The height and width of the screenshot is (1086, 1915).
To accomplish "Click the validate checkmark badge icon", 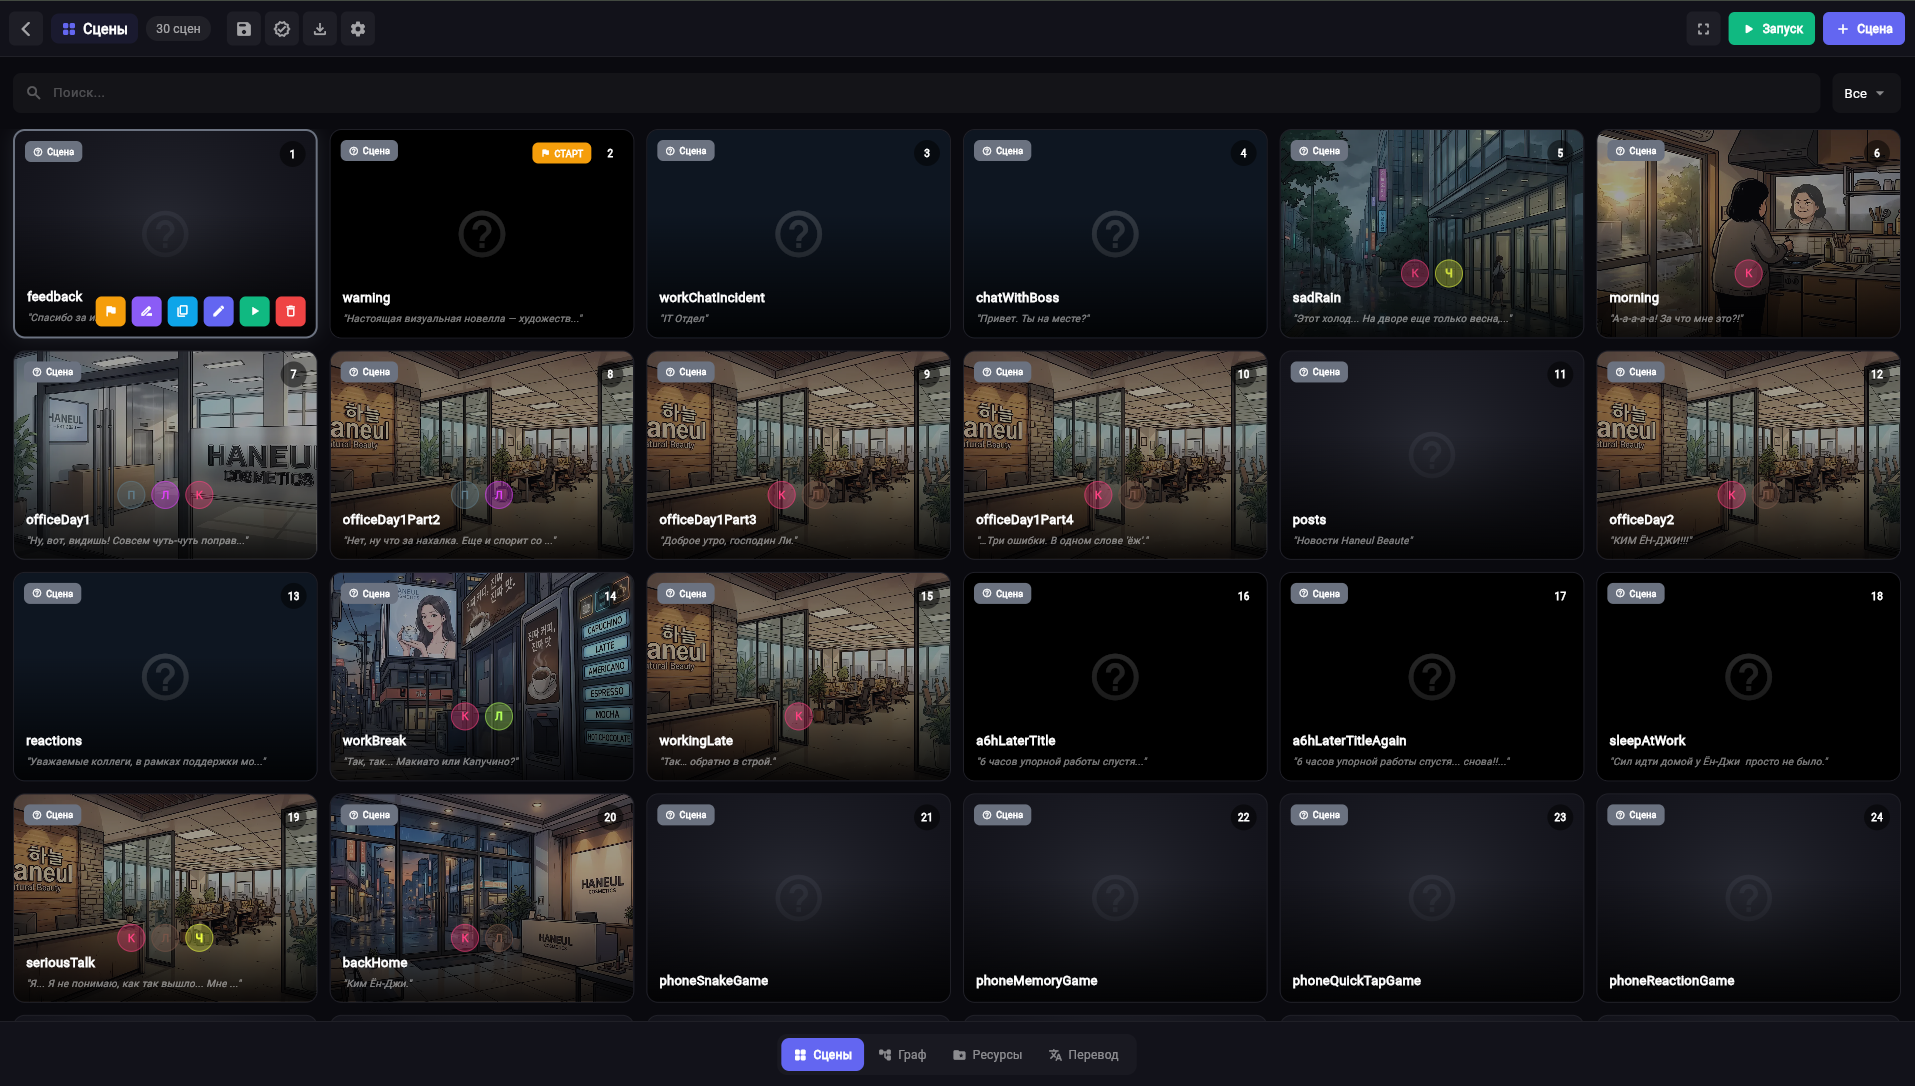I will coord(282,29).
